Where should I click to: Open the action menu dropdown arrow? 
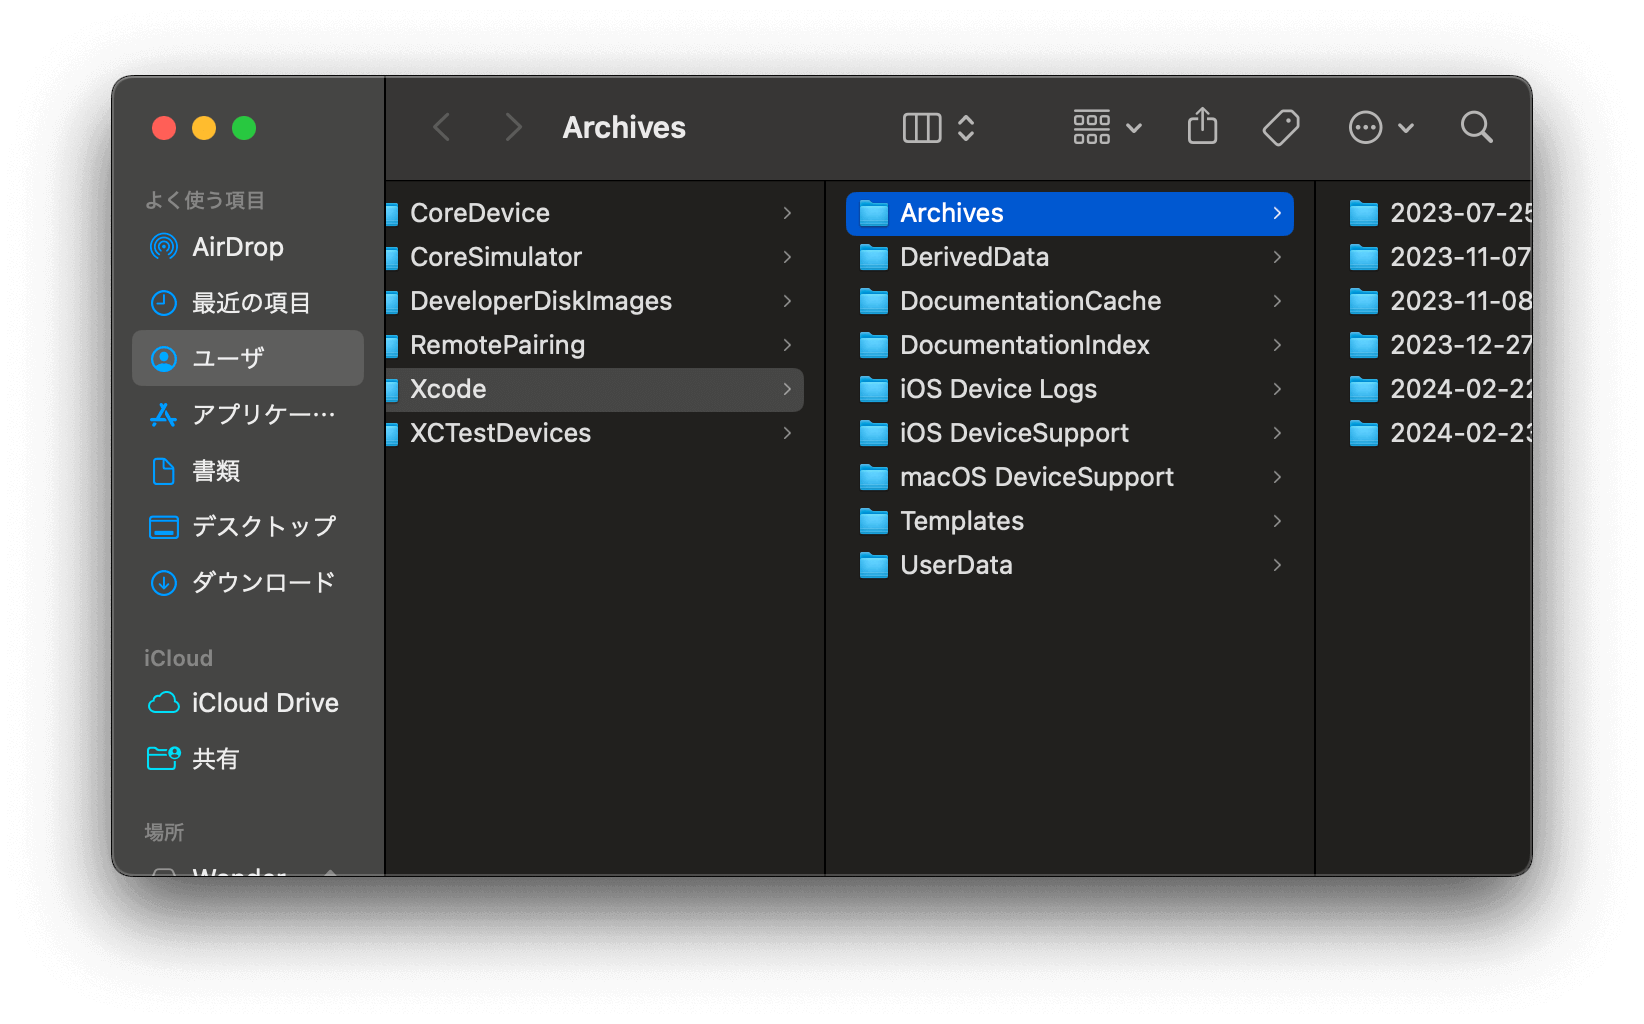(1406, 128)
